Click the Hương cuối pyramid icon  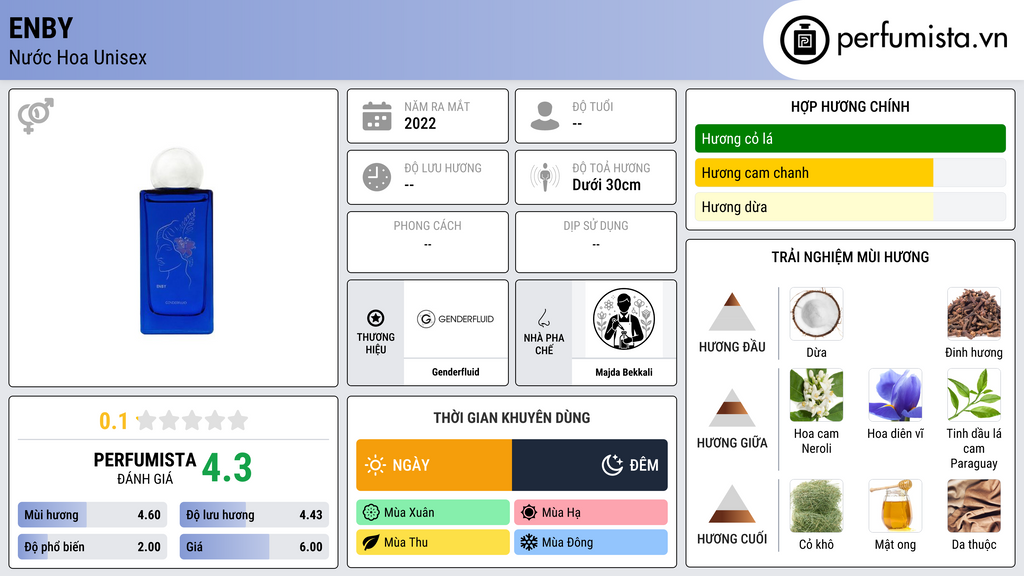click(x=732, y=504)
